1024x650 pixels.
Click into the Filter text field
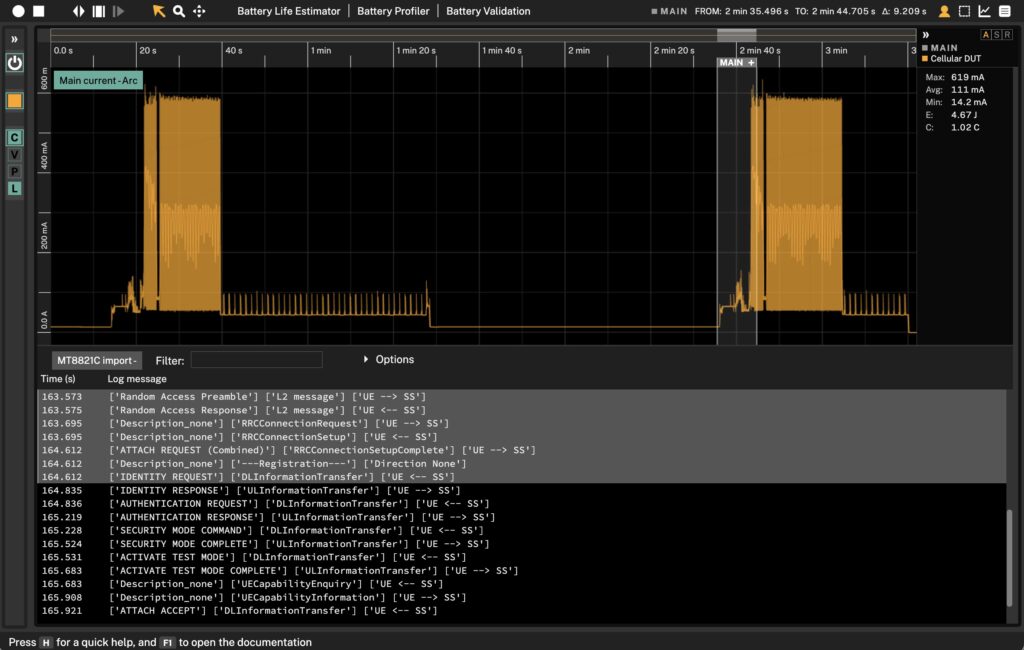tap(257, 360)
